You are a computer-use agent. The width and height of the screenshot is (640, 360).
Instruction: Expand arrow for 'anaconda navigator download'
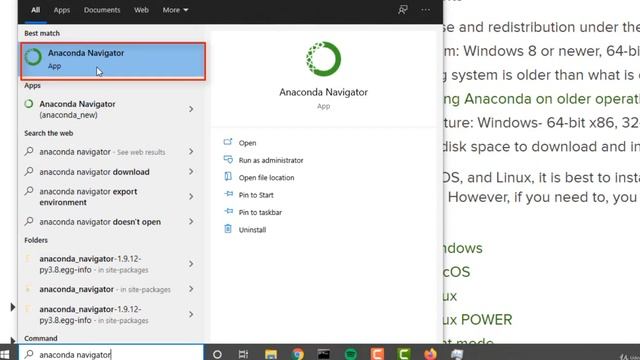tap(191, 172)
